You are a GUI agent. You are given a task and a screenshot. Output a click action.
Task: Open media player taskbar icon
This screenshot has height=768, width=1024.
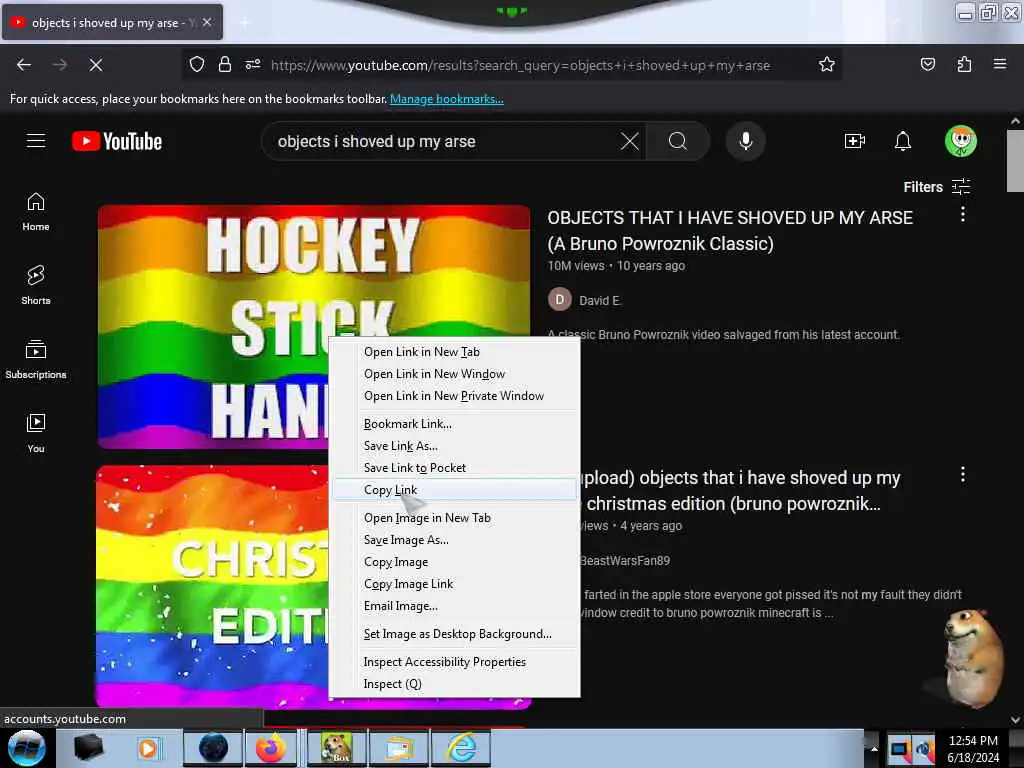click(148, 748)
